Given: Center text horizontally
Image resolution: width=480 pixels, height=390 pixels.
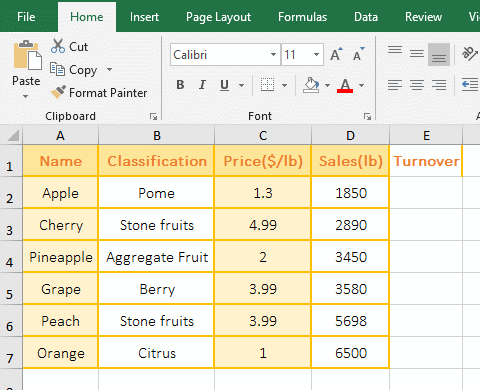Looking at the screenshot, I should click(417, 85).
